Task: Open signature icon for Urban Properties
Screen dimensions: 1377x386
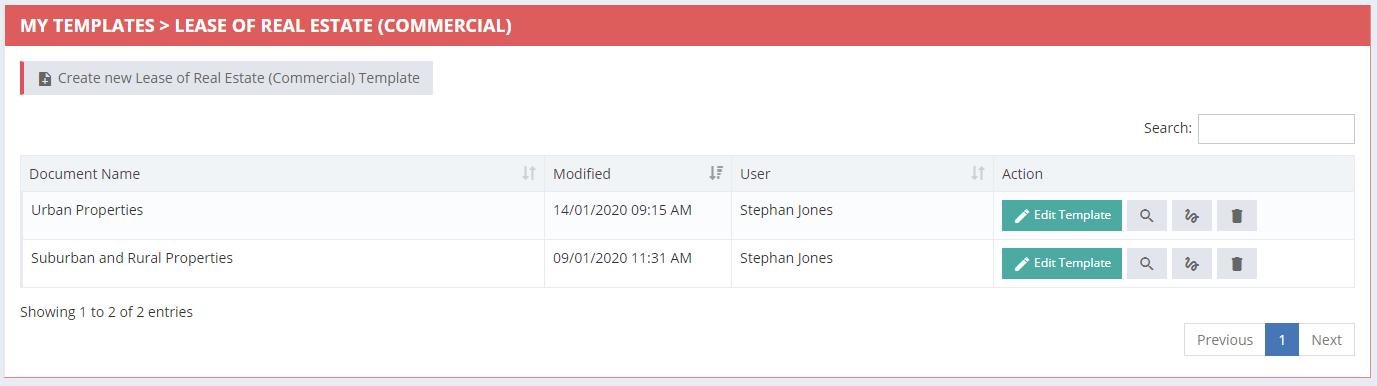Action: tap(1192, 215)
